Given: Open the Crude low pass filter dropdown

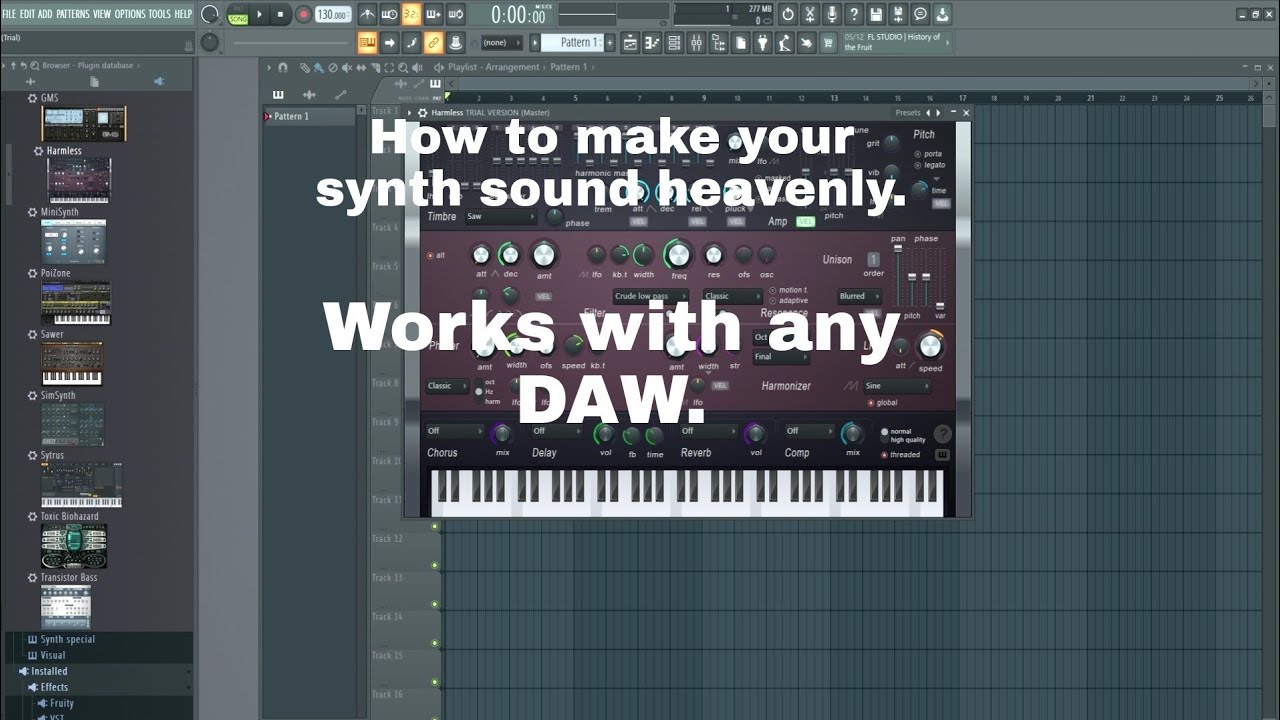Looking at the screenshot, I should [650, 296].
